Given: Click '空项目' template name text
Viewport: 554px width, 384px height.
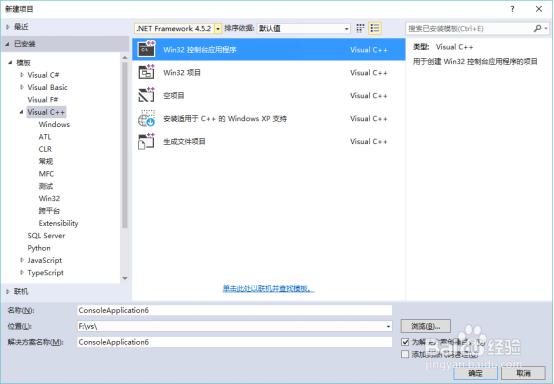Looking at the screenshot, I should click(x=173, y=95).
